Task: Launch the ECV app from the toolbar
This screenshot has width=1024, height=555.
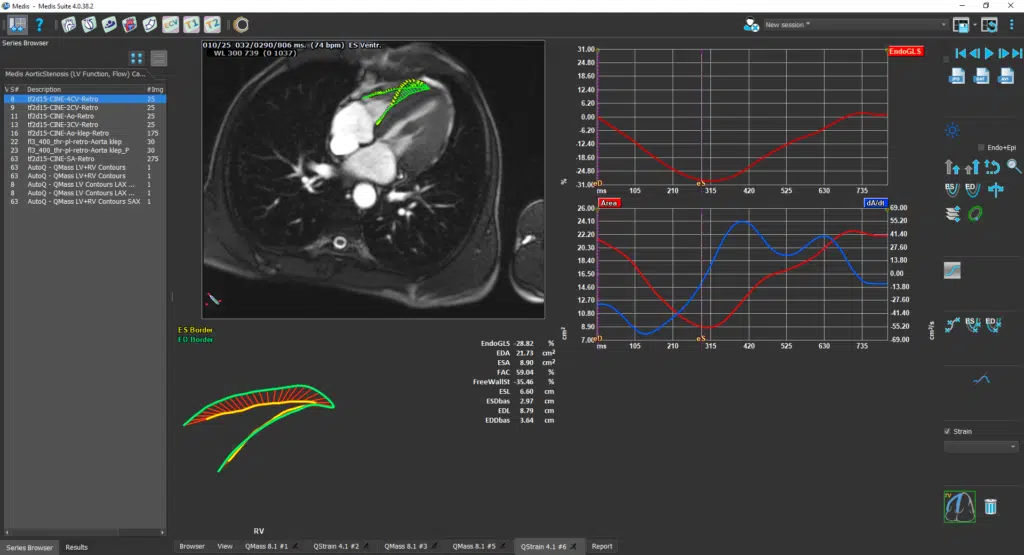Action: [x=170, y=23]
